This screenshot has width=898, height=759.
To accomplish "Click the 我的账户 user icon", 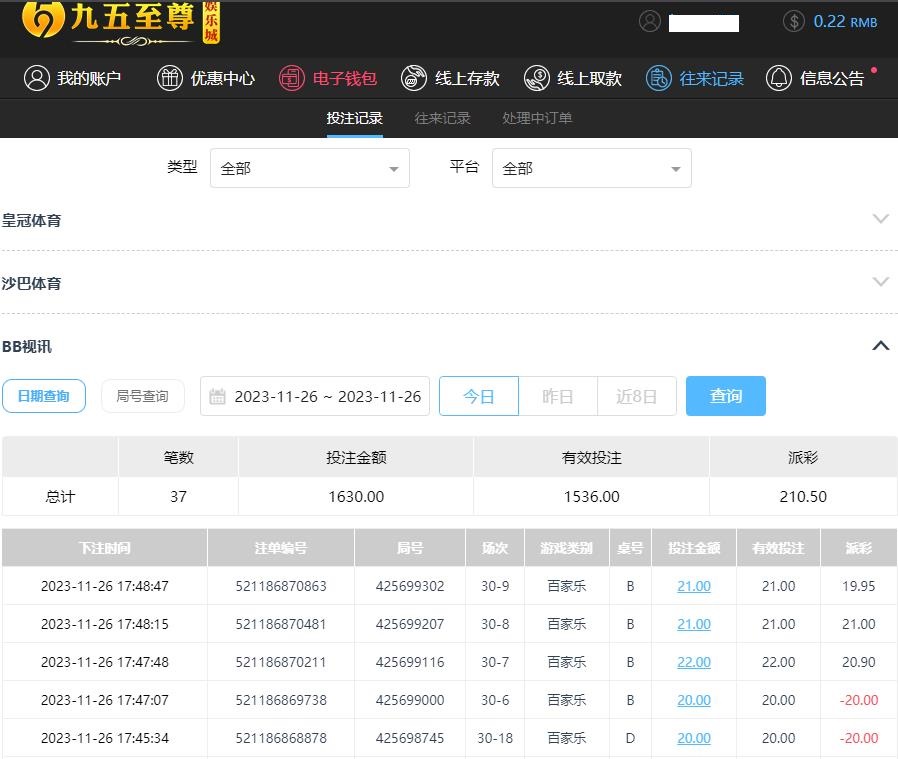I will 37,78.
